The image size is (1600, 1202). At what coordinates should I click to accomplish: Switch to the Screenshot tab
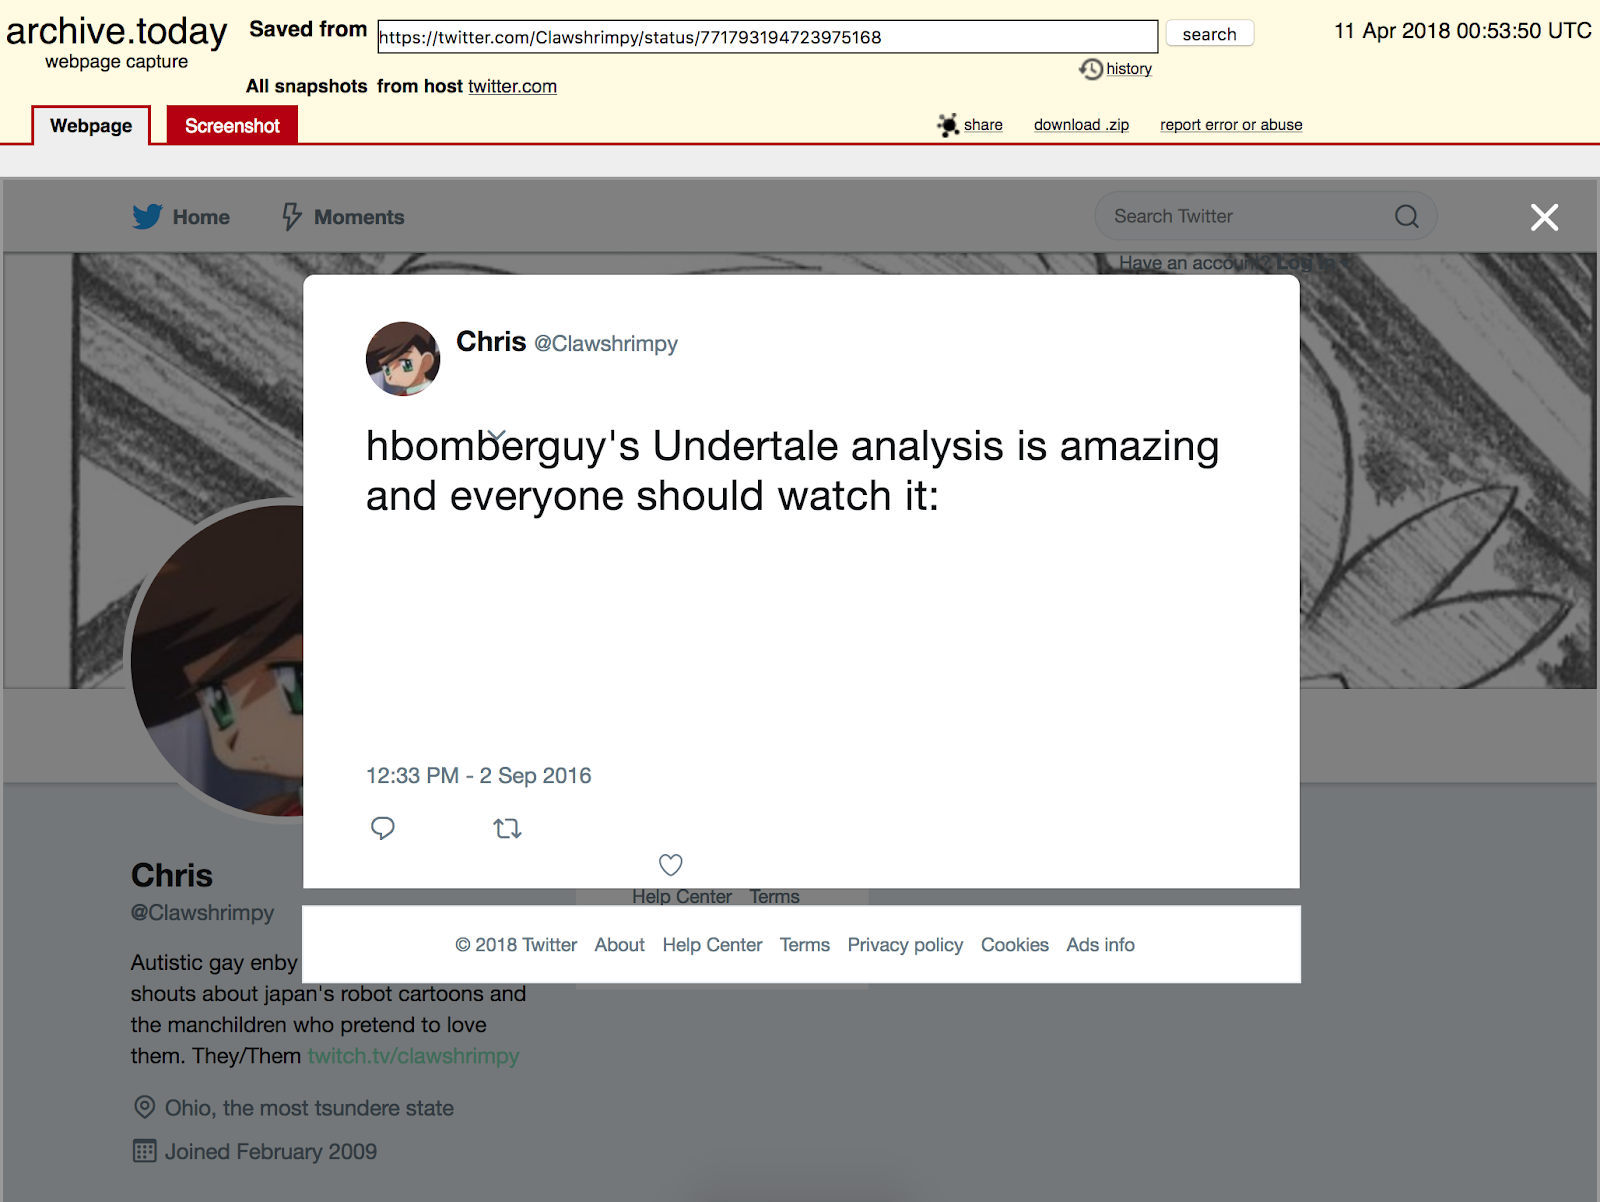tap(232, 126)
